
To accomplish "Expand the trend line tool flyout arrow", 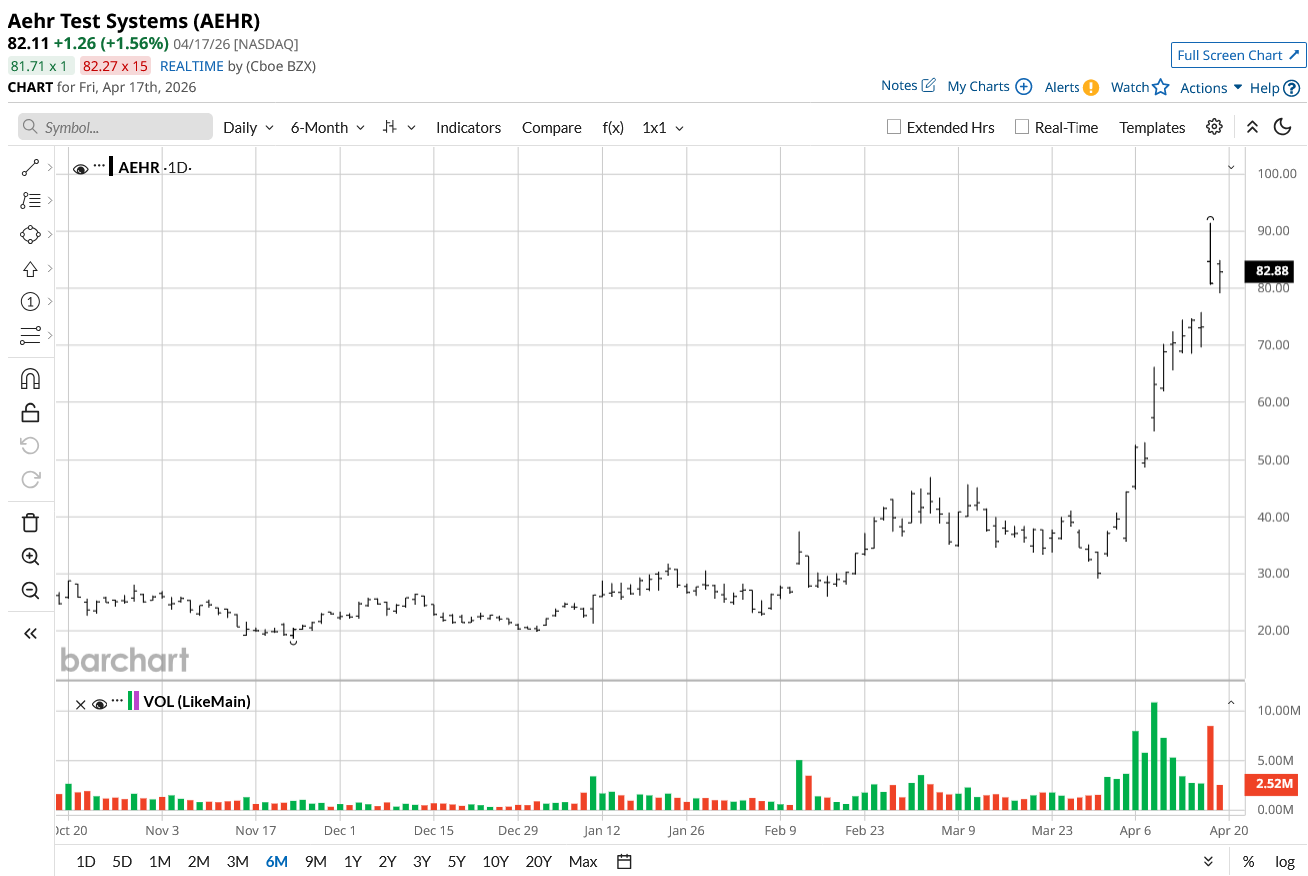I will point(50,167).
